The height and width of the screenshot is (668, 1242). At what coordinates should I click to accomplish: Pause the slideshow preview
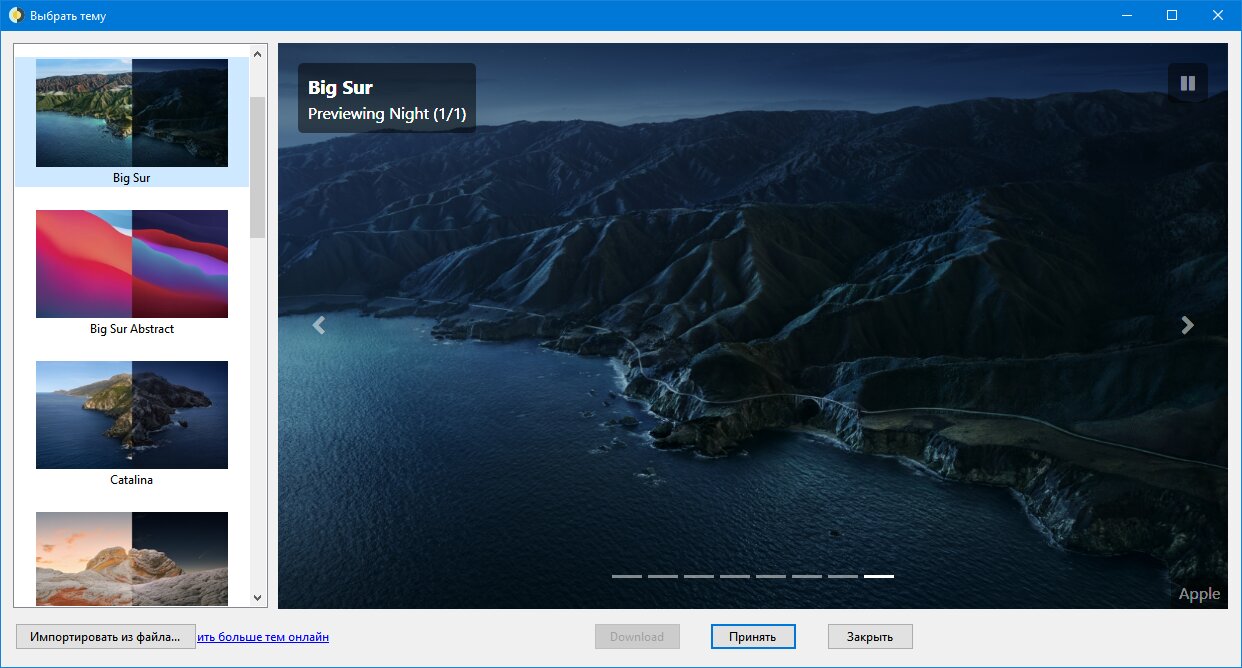[1187, 83]
